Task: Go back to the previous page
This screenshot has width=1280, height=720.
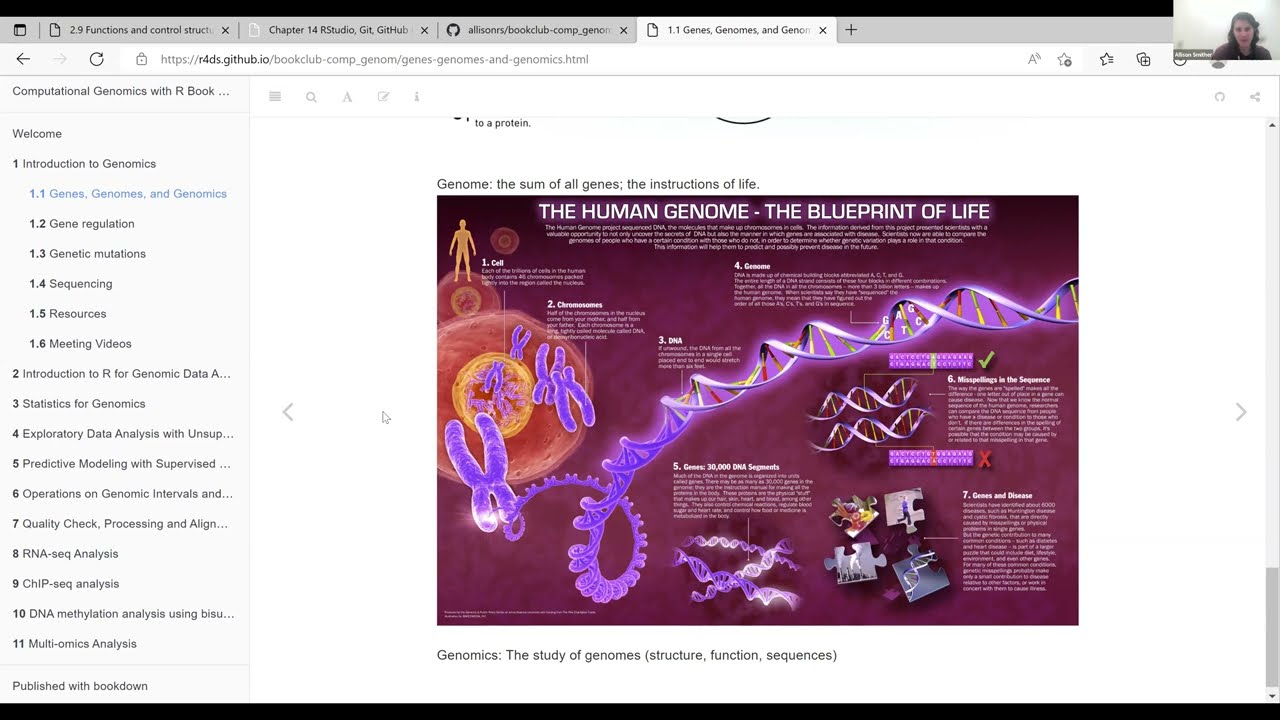Action: pyautogui.click(x=23, y=59)
